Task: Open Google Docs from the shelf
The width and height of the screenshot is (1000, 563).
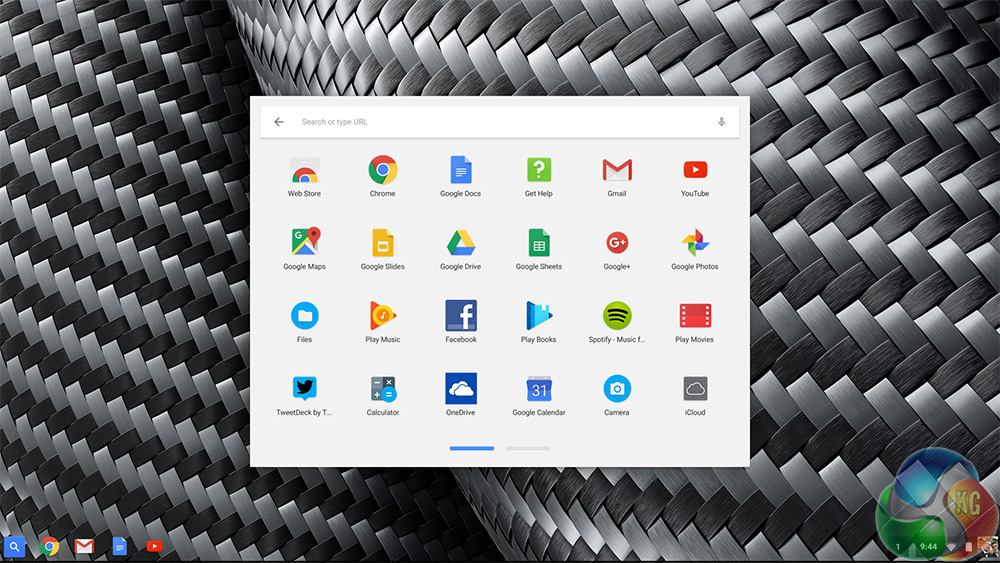Action: coord(119,546)
